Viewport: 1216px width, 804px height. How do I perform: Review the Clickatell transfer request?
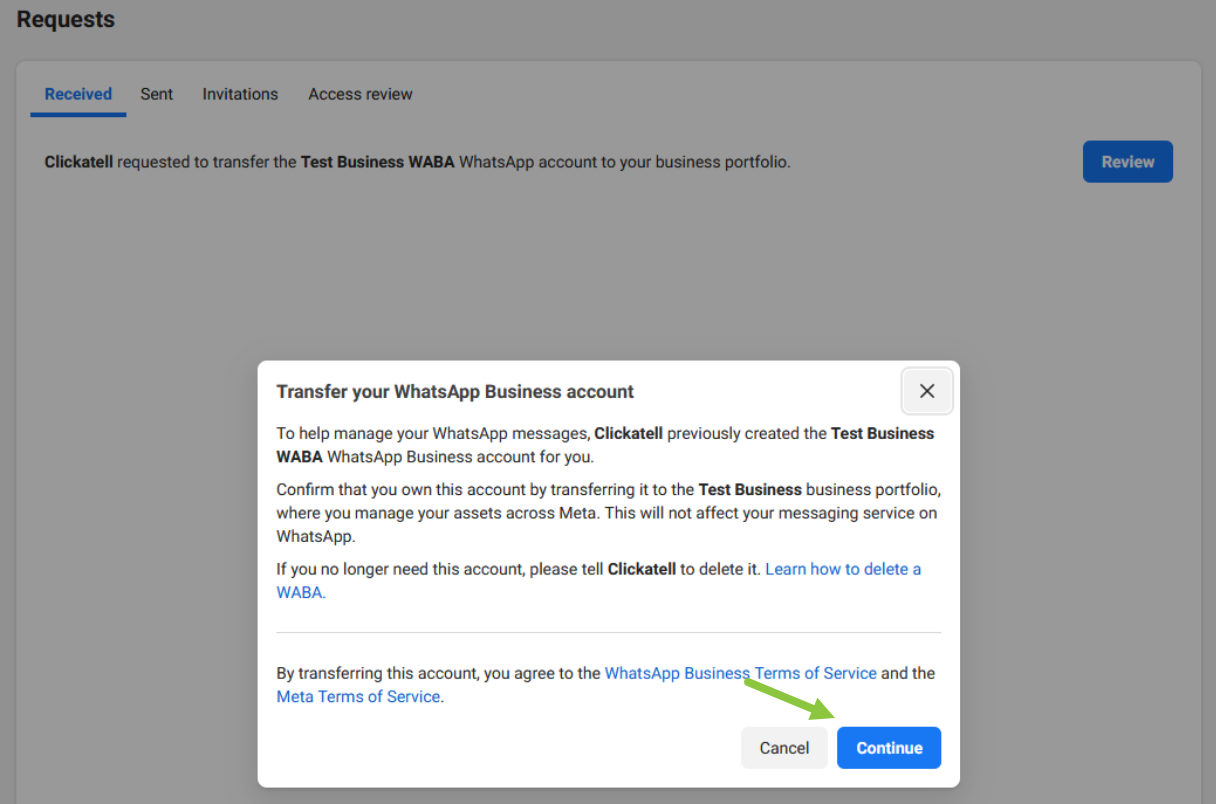click(x=1128, y=162)
